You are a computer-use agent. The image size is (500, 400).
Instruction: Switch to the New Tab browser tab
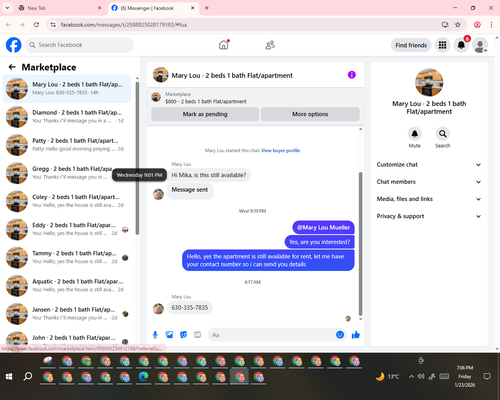60,8
